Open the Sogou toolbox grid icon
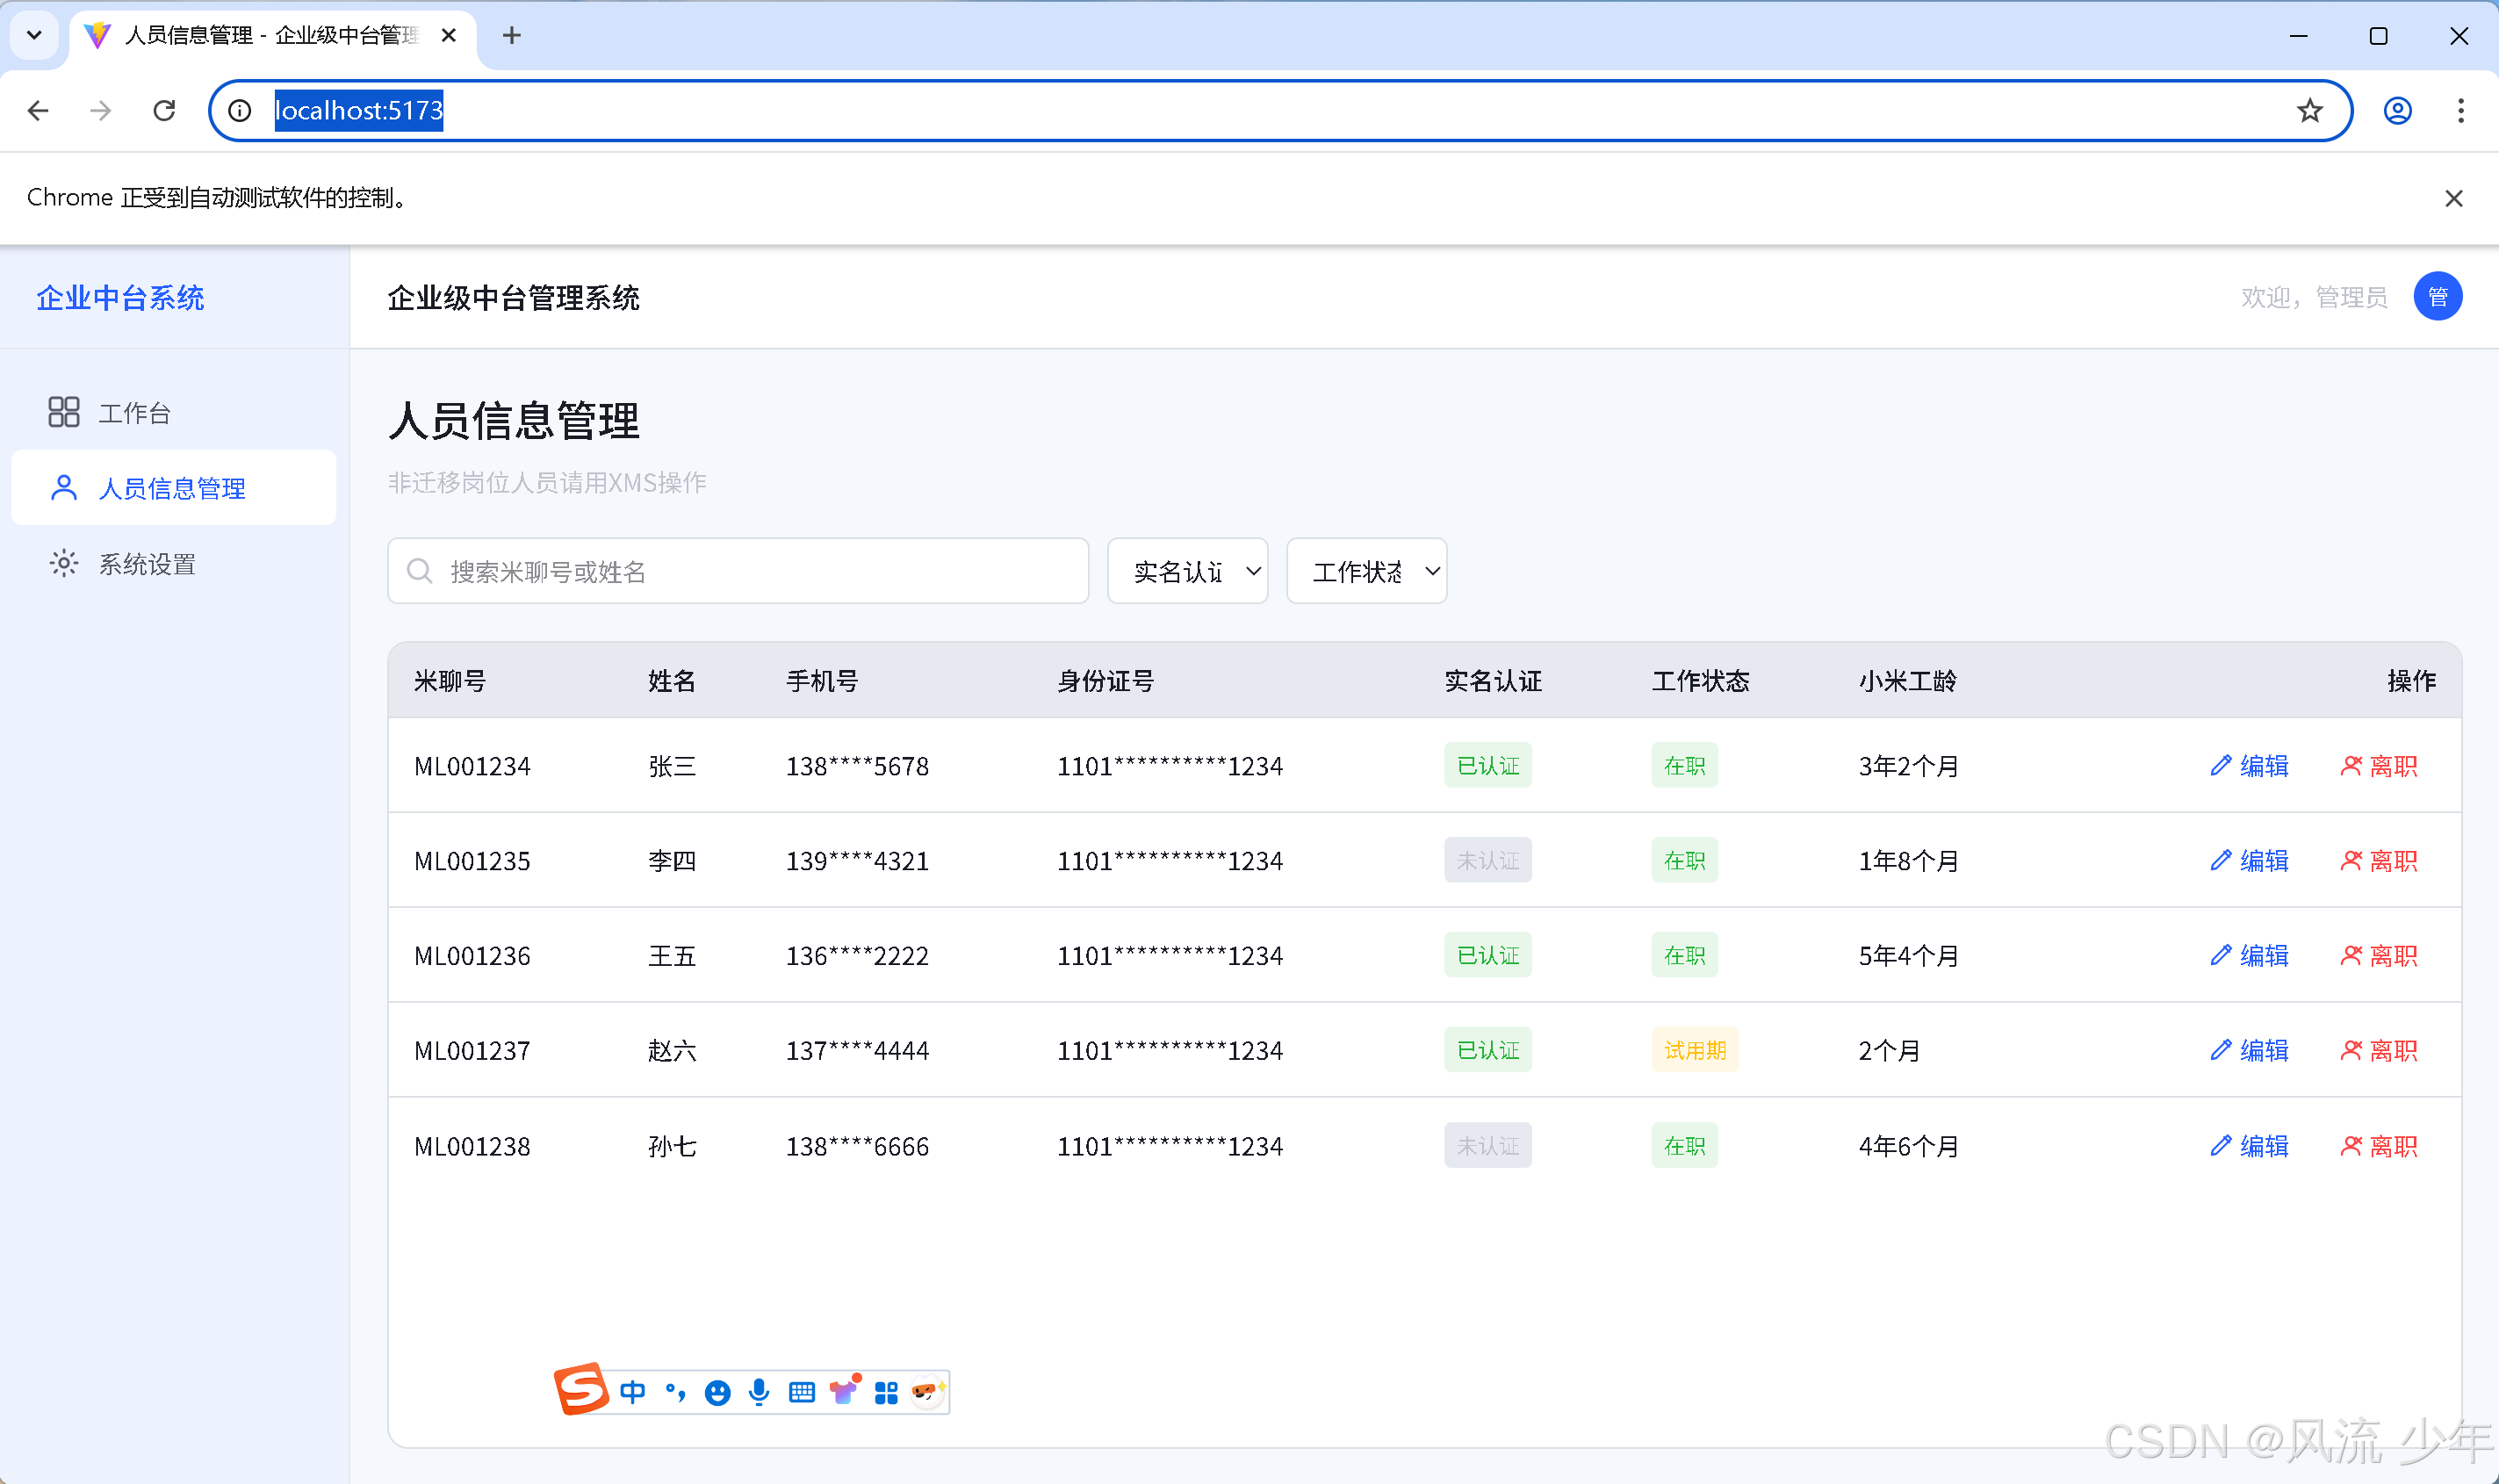2499x1484 pixels. 887,1390
